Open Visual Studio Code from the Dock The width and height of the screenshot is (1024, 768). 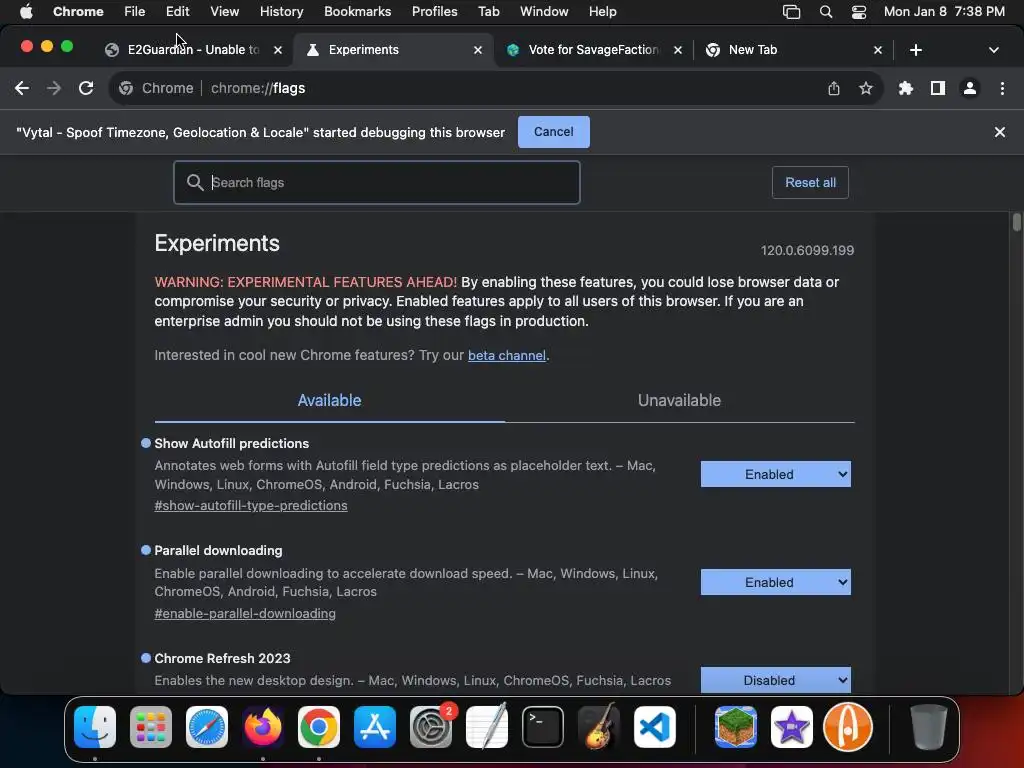654,726
